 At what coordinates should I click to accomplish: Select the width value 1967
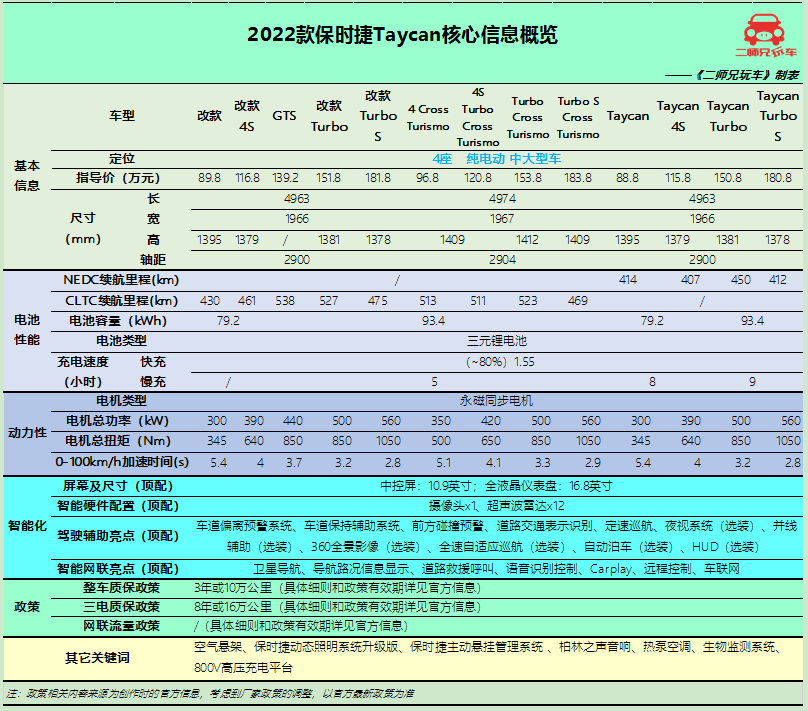coord(502,219)
